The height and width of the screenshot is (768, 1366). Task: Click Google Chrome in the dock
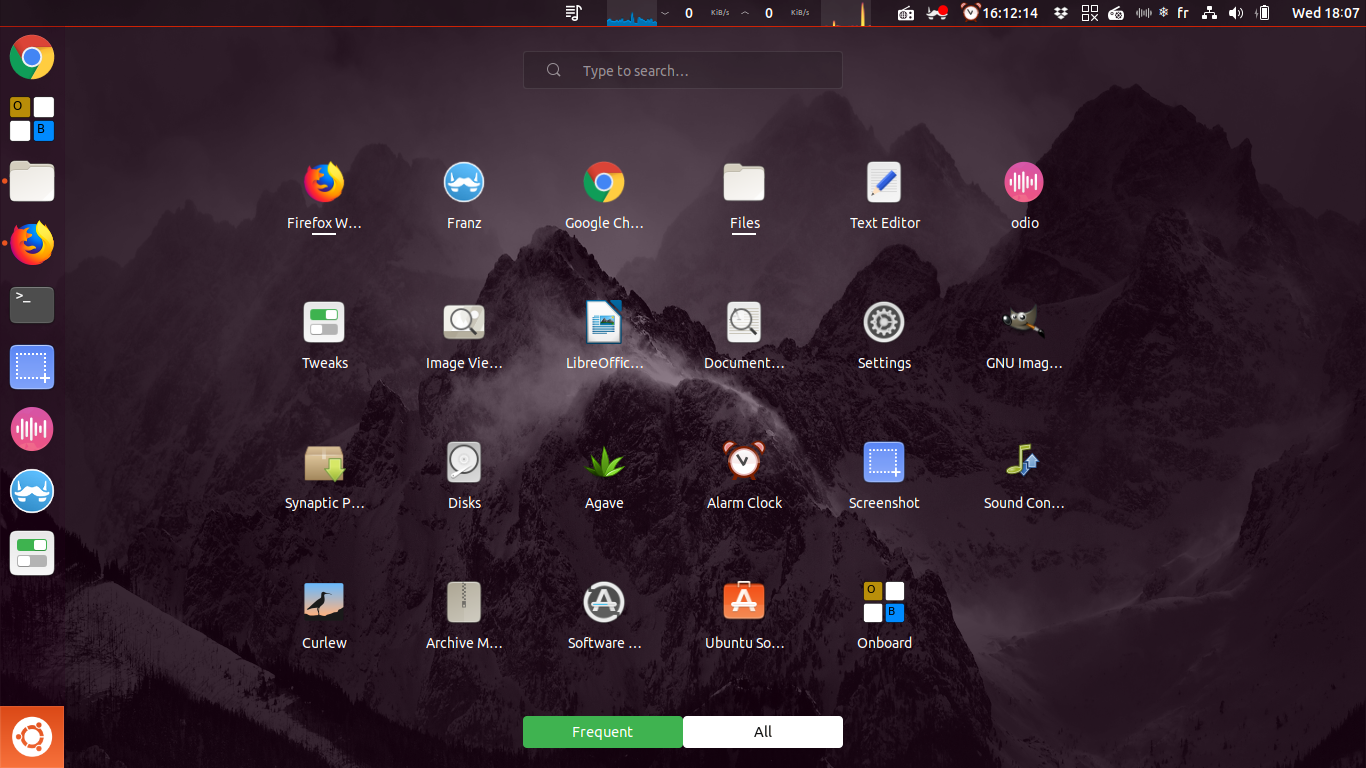[x=32, y=57]
